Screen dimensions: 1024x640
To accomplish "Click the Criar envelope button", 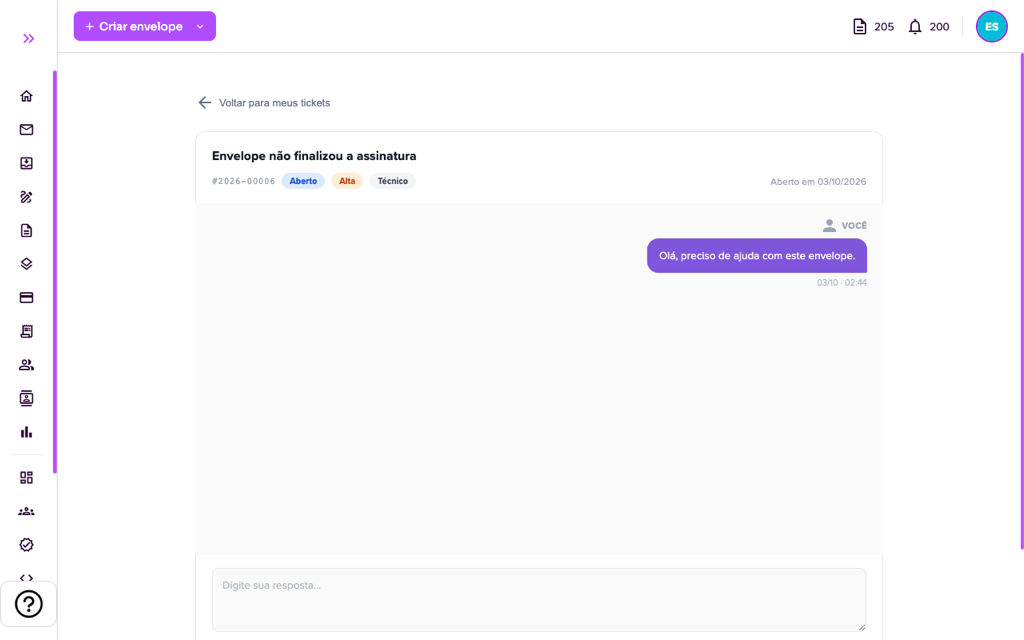I will [x=134, y=26].
